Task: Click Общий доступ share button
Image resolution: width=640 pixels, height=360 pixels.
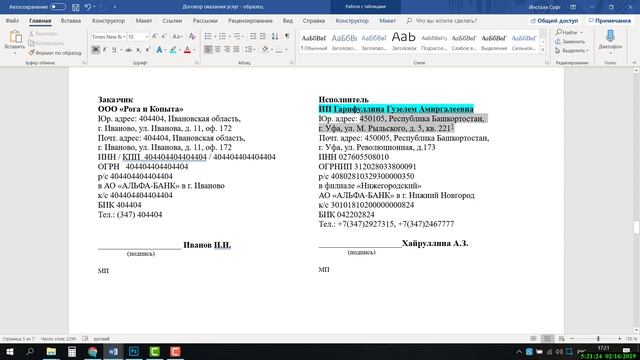Action: pos(554,20)
